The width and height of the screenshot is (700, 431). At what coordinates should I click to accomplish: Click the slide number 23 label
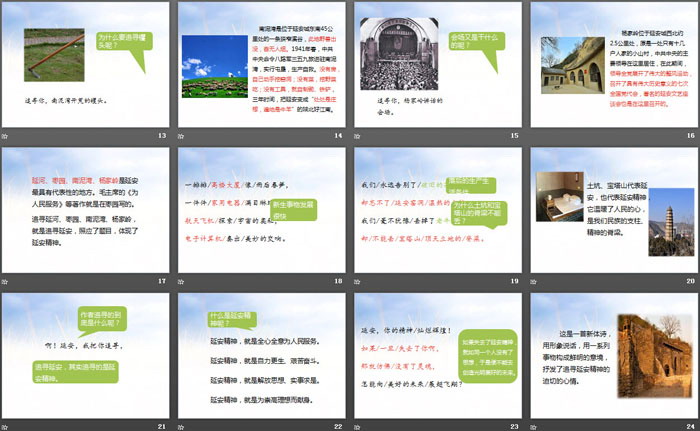click(514, 427)
